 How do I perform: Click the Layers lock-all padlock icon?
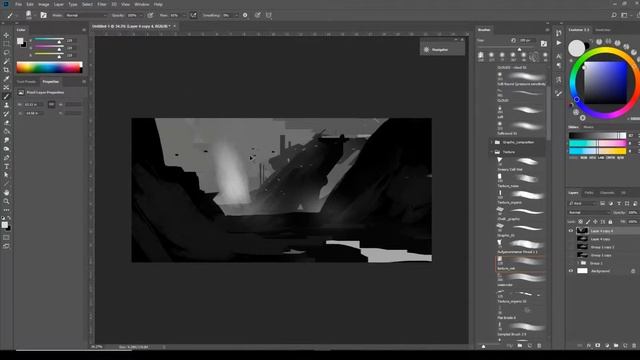(610, 222)
